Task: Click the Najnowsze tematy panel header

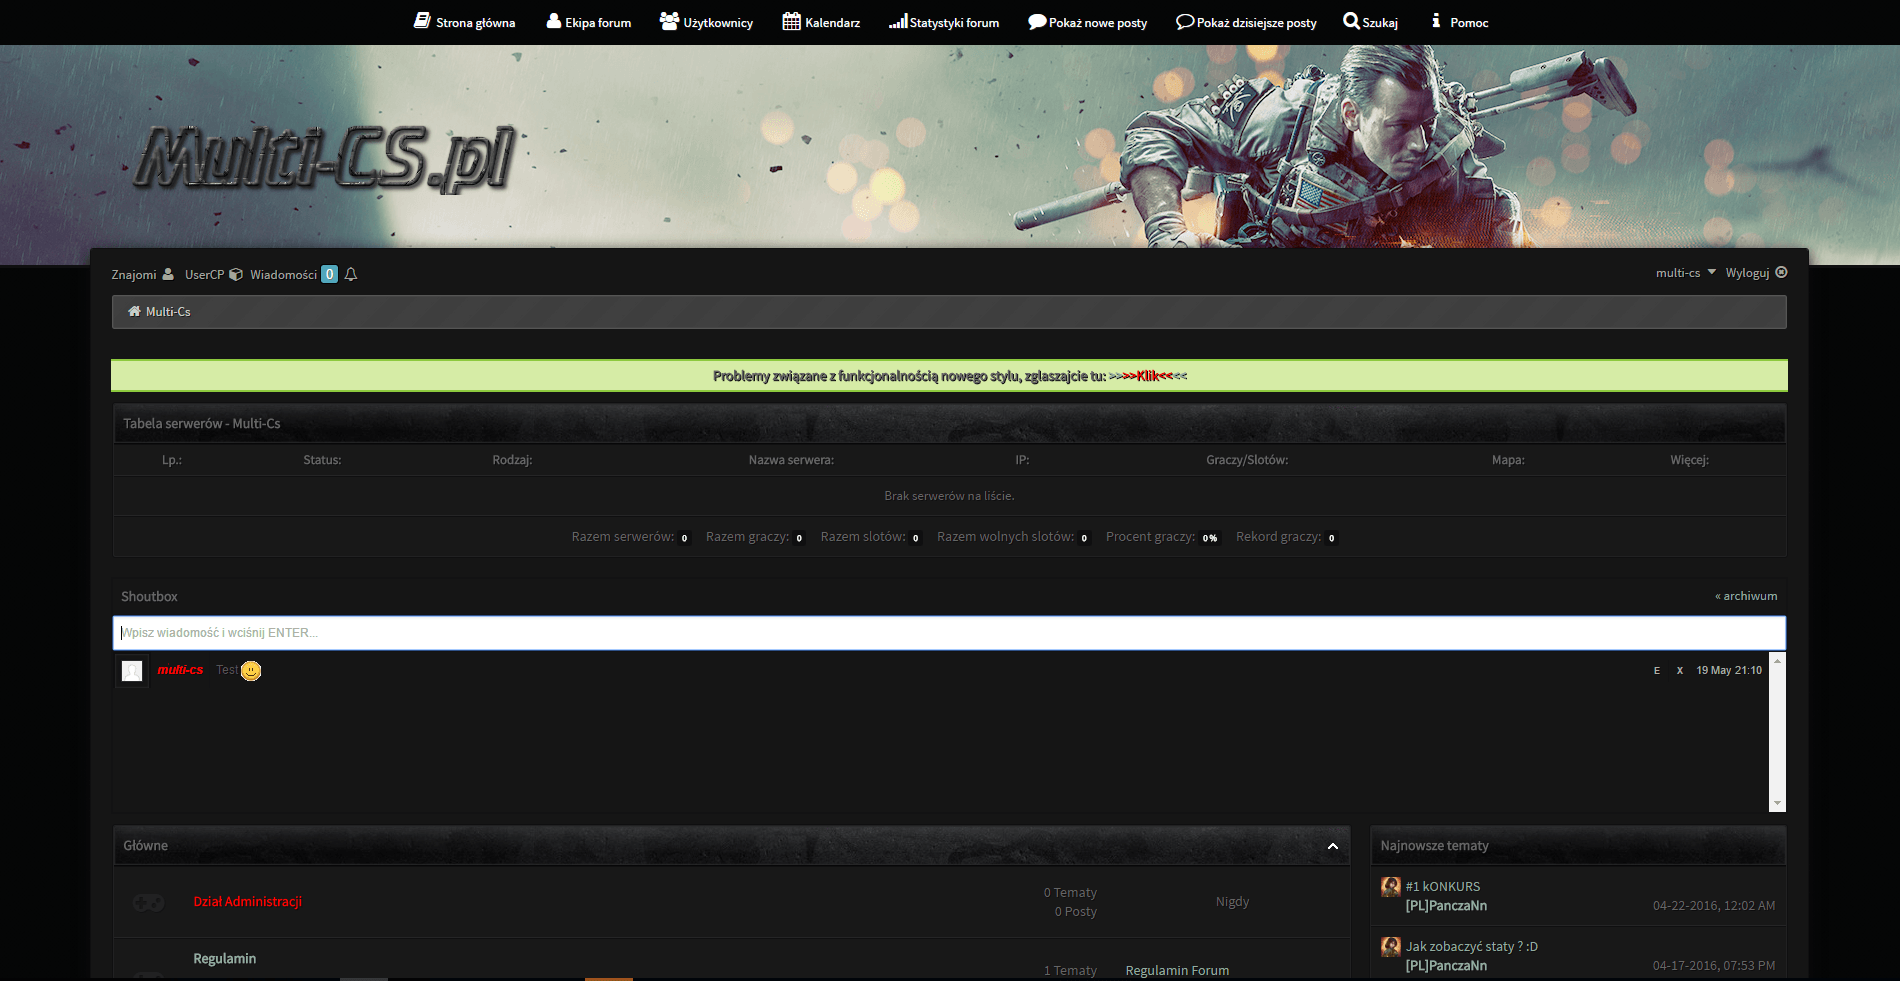Action: pos(1578,846)
